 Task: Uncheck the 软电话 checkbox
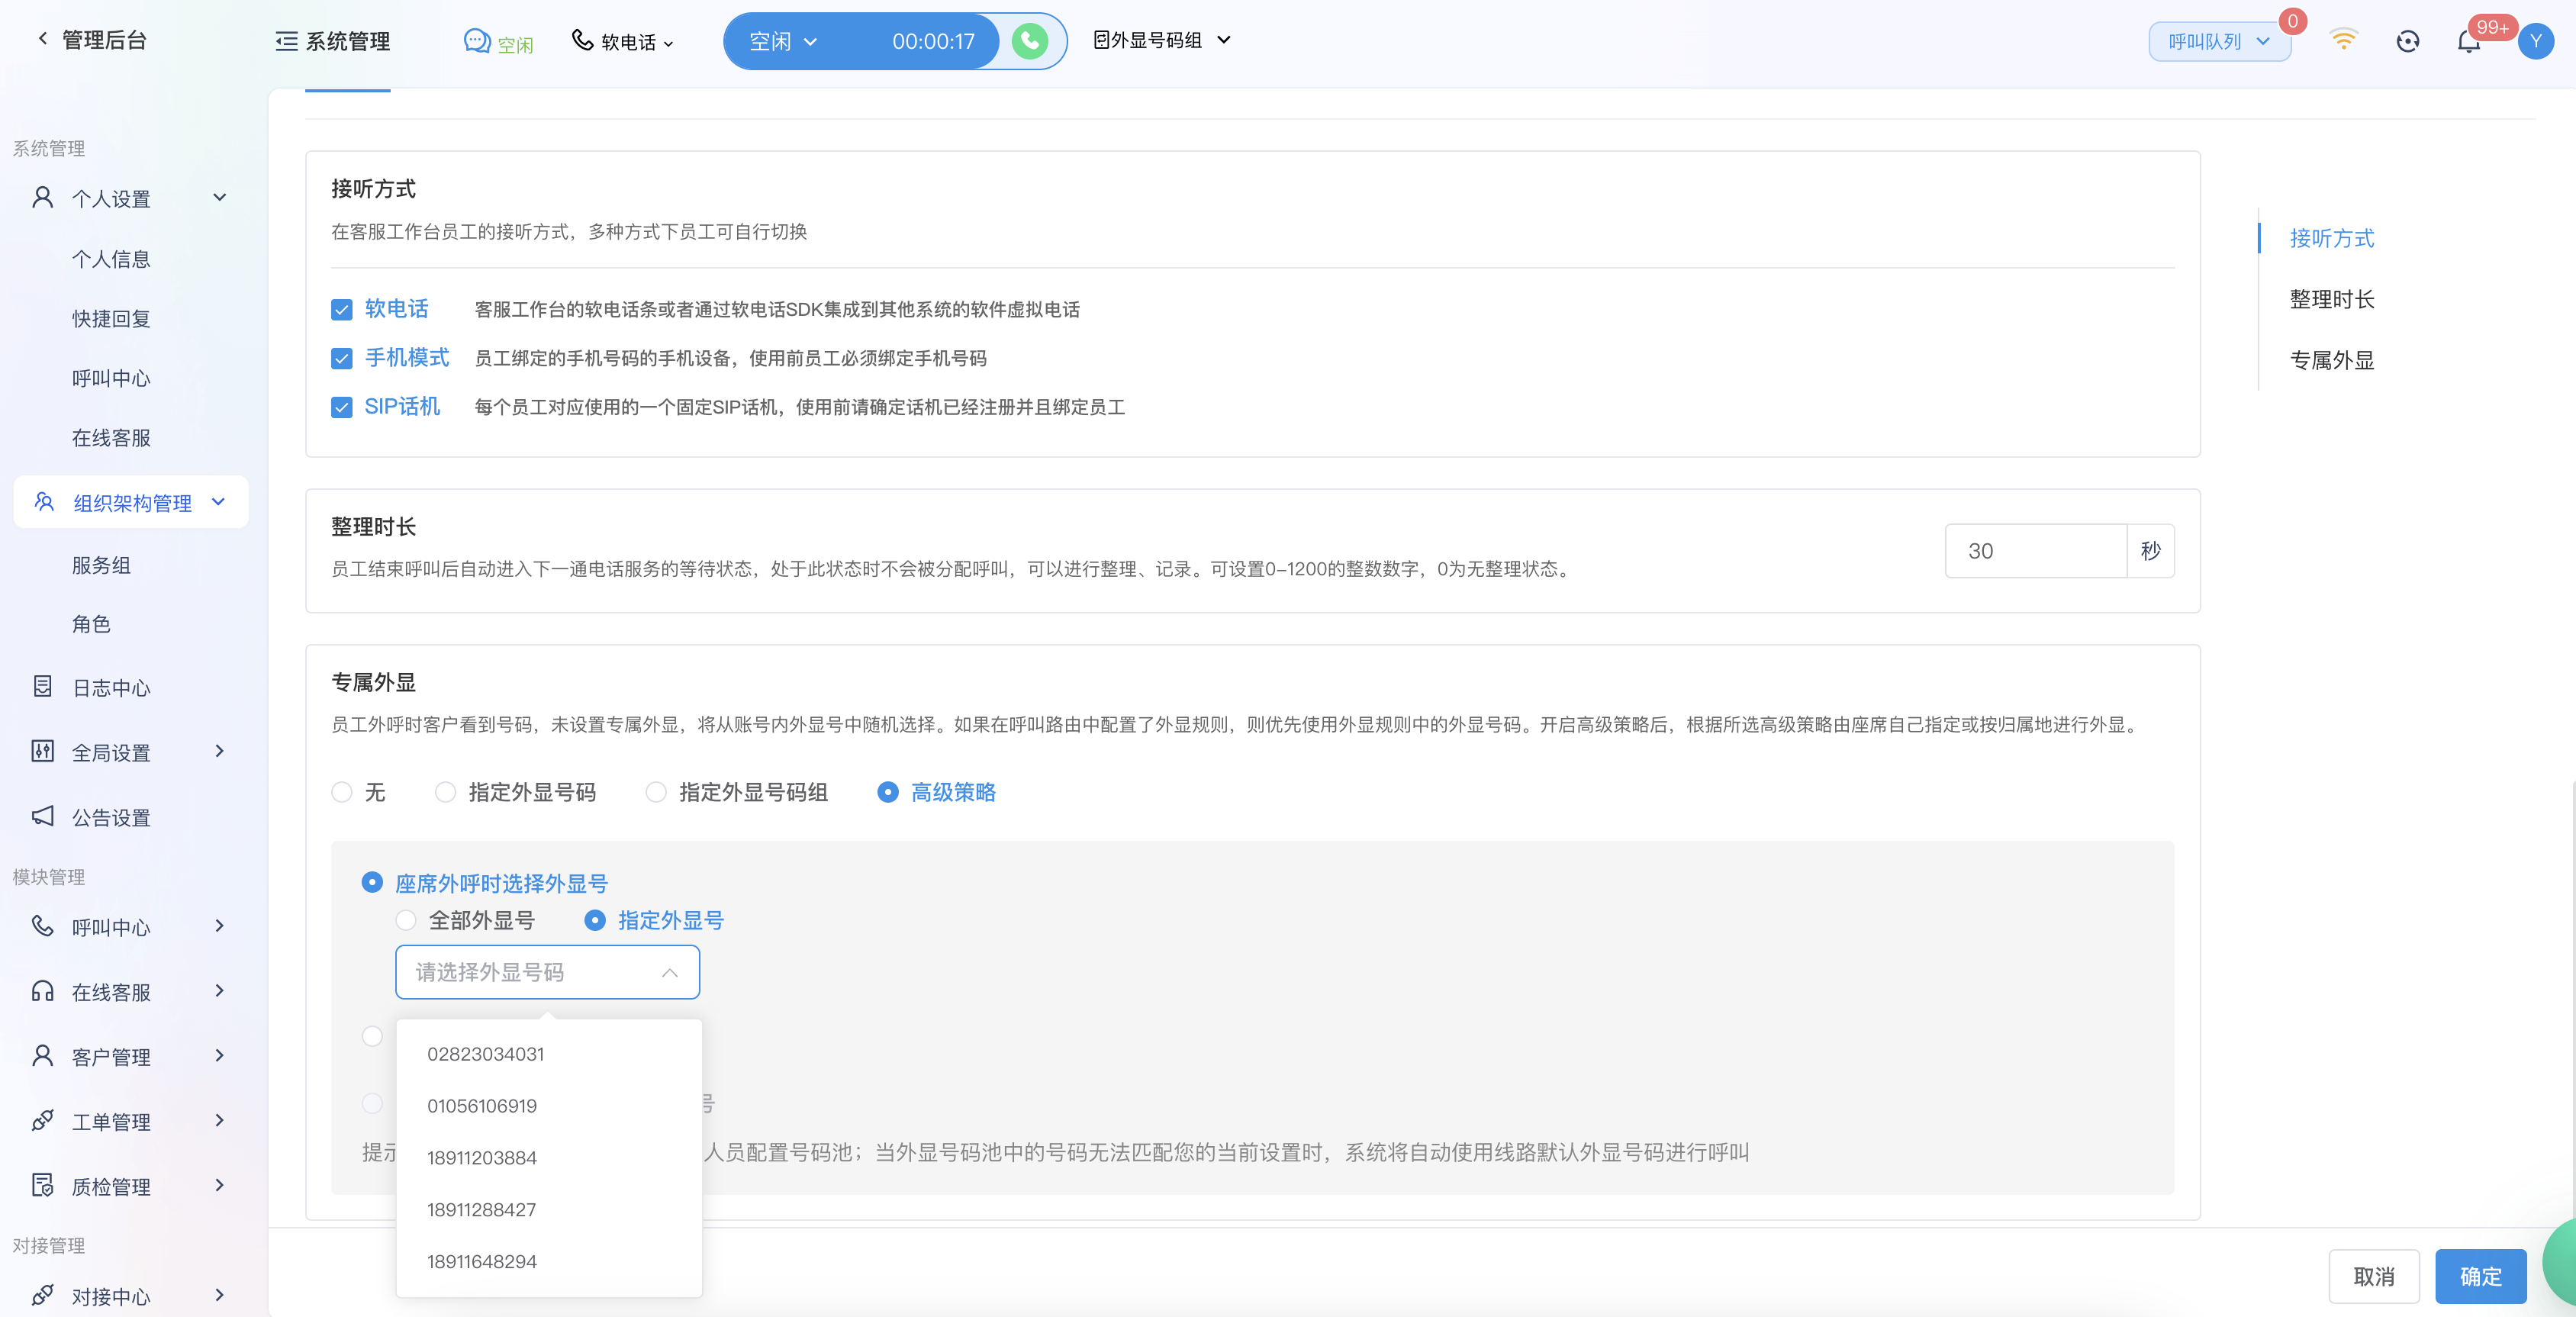(x=342, y=309)
